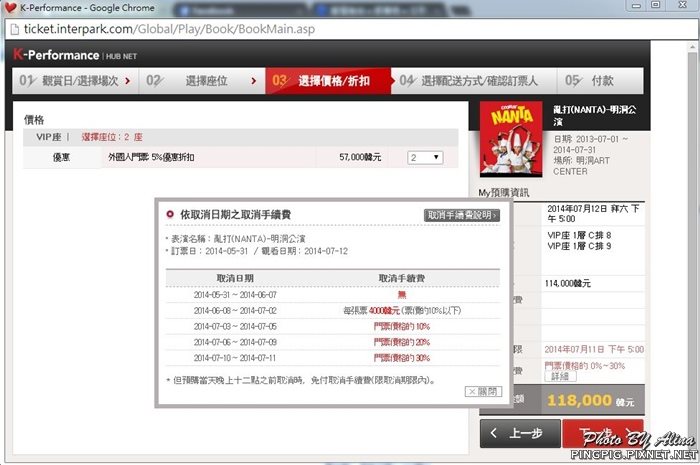Go to step 02 選擇座位 tab
The image size is (700, 465).
[x=202, y=81]
